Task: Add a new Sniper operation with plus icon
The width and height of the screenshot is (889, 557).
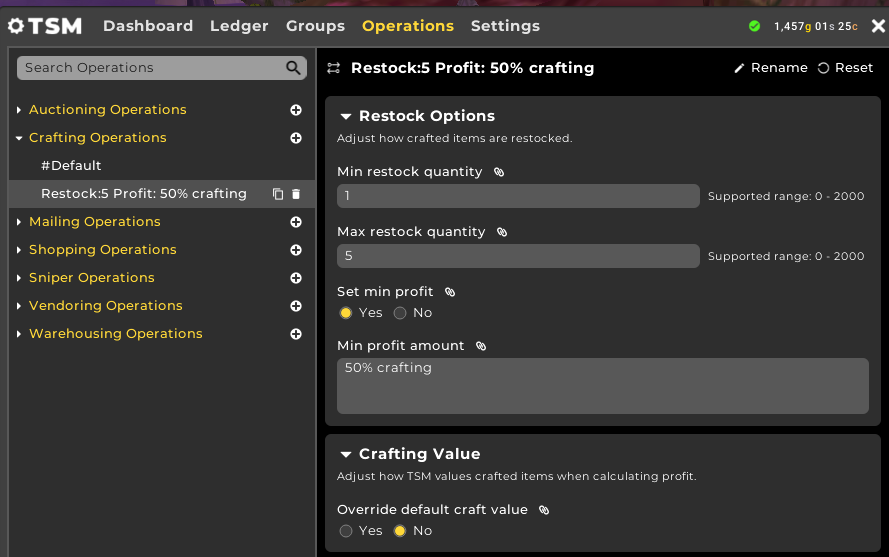Action: pyautogui.click(x=296, y=278)
